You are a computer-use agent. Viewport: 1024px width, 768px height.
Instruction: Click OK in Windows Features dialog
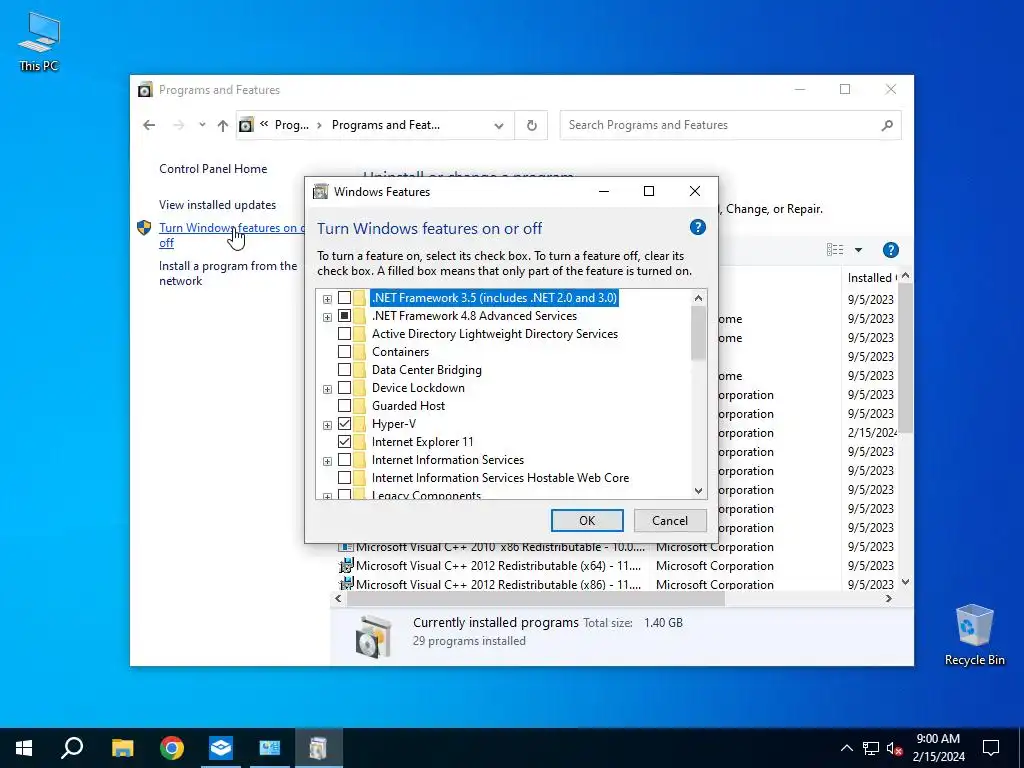point(587,520)
